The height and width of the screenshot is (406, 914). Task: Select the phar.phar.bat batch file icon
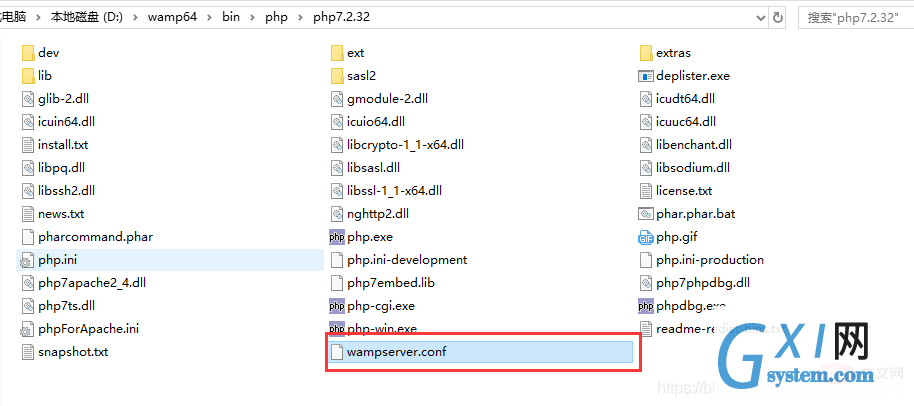[x=646, y=214]
